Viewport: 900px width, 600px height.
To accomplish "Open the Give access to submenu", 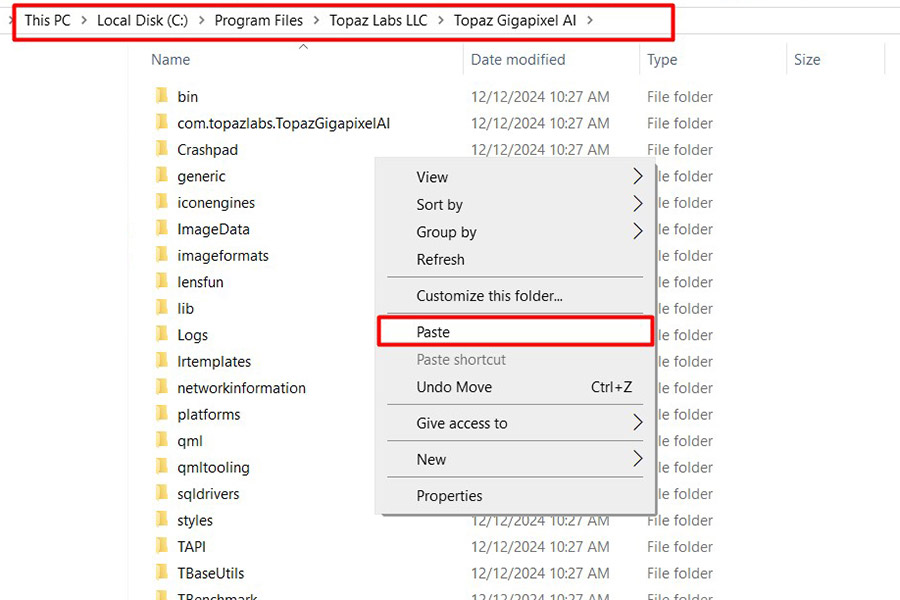I will pyautogui.click(x=515, y=423).
